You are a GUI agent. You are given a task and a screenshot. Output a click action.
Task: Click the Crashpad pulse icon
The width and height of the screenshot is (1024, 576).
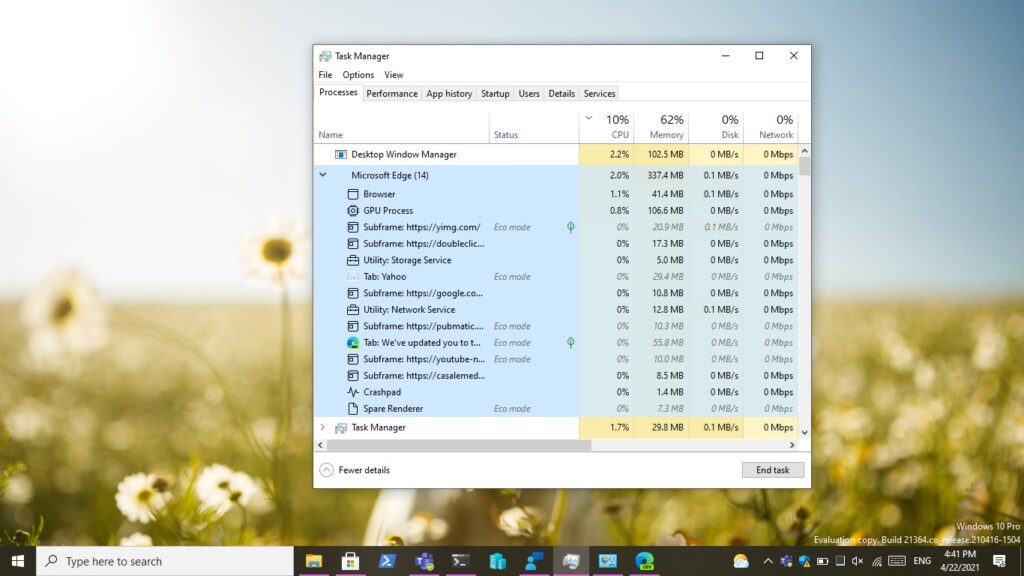(x=353, y=392)
